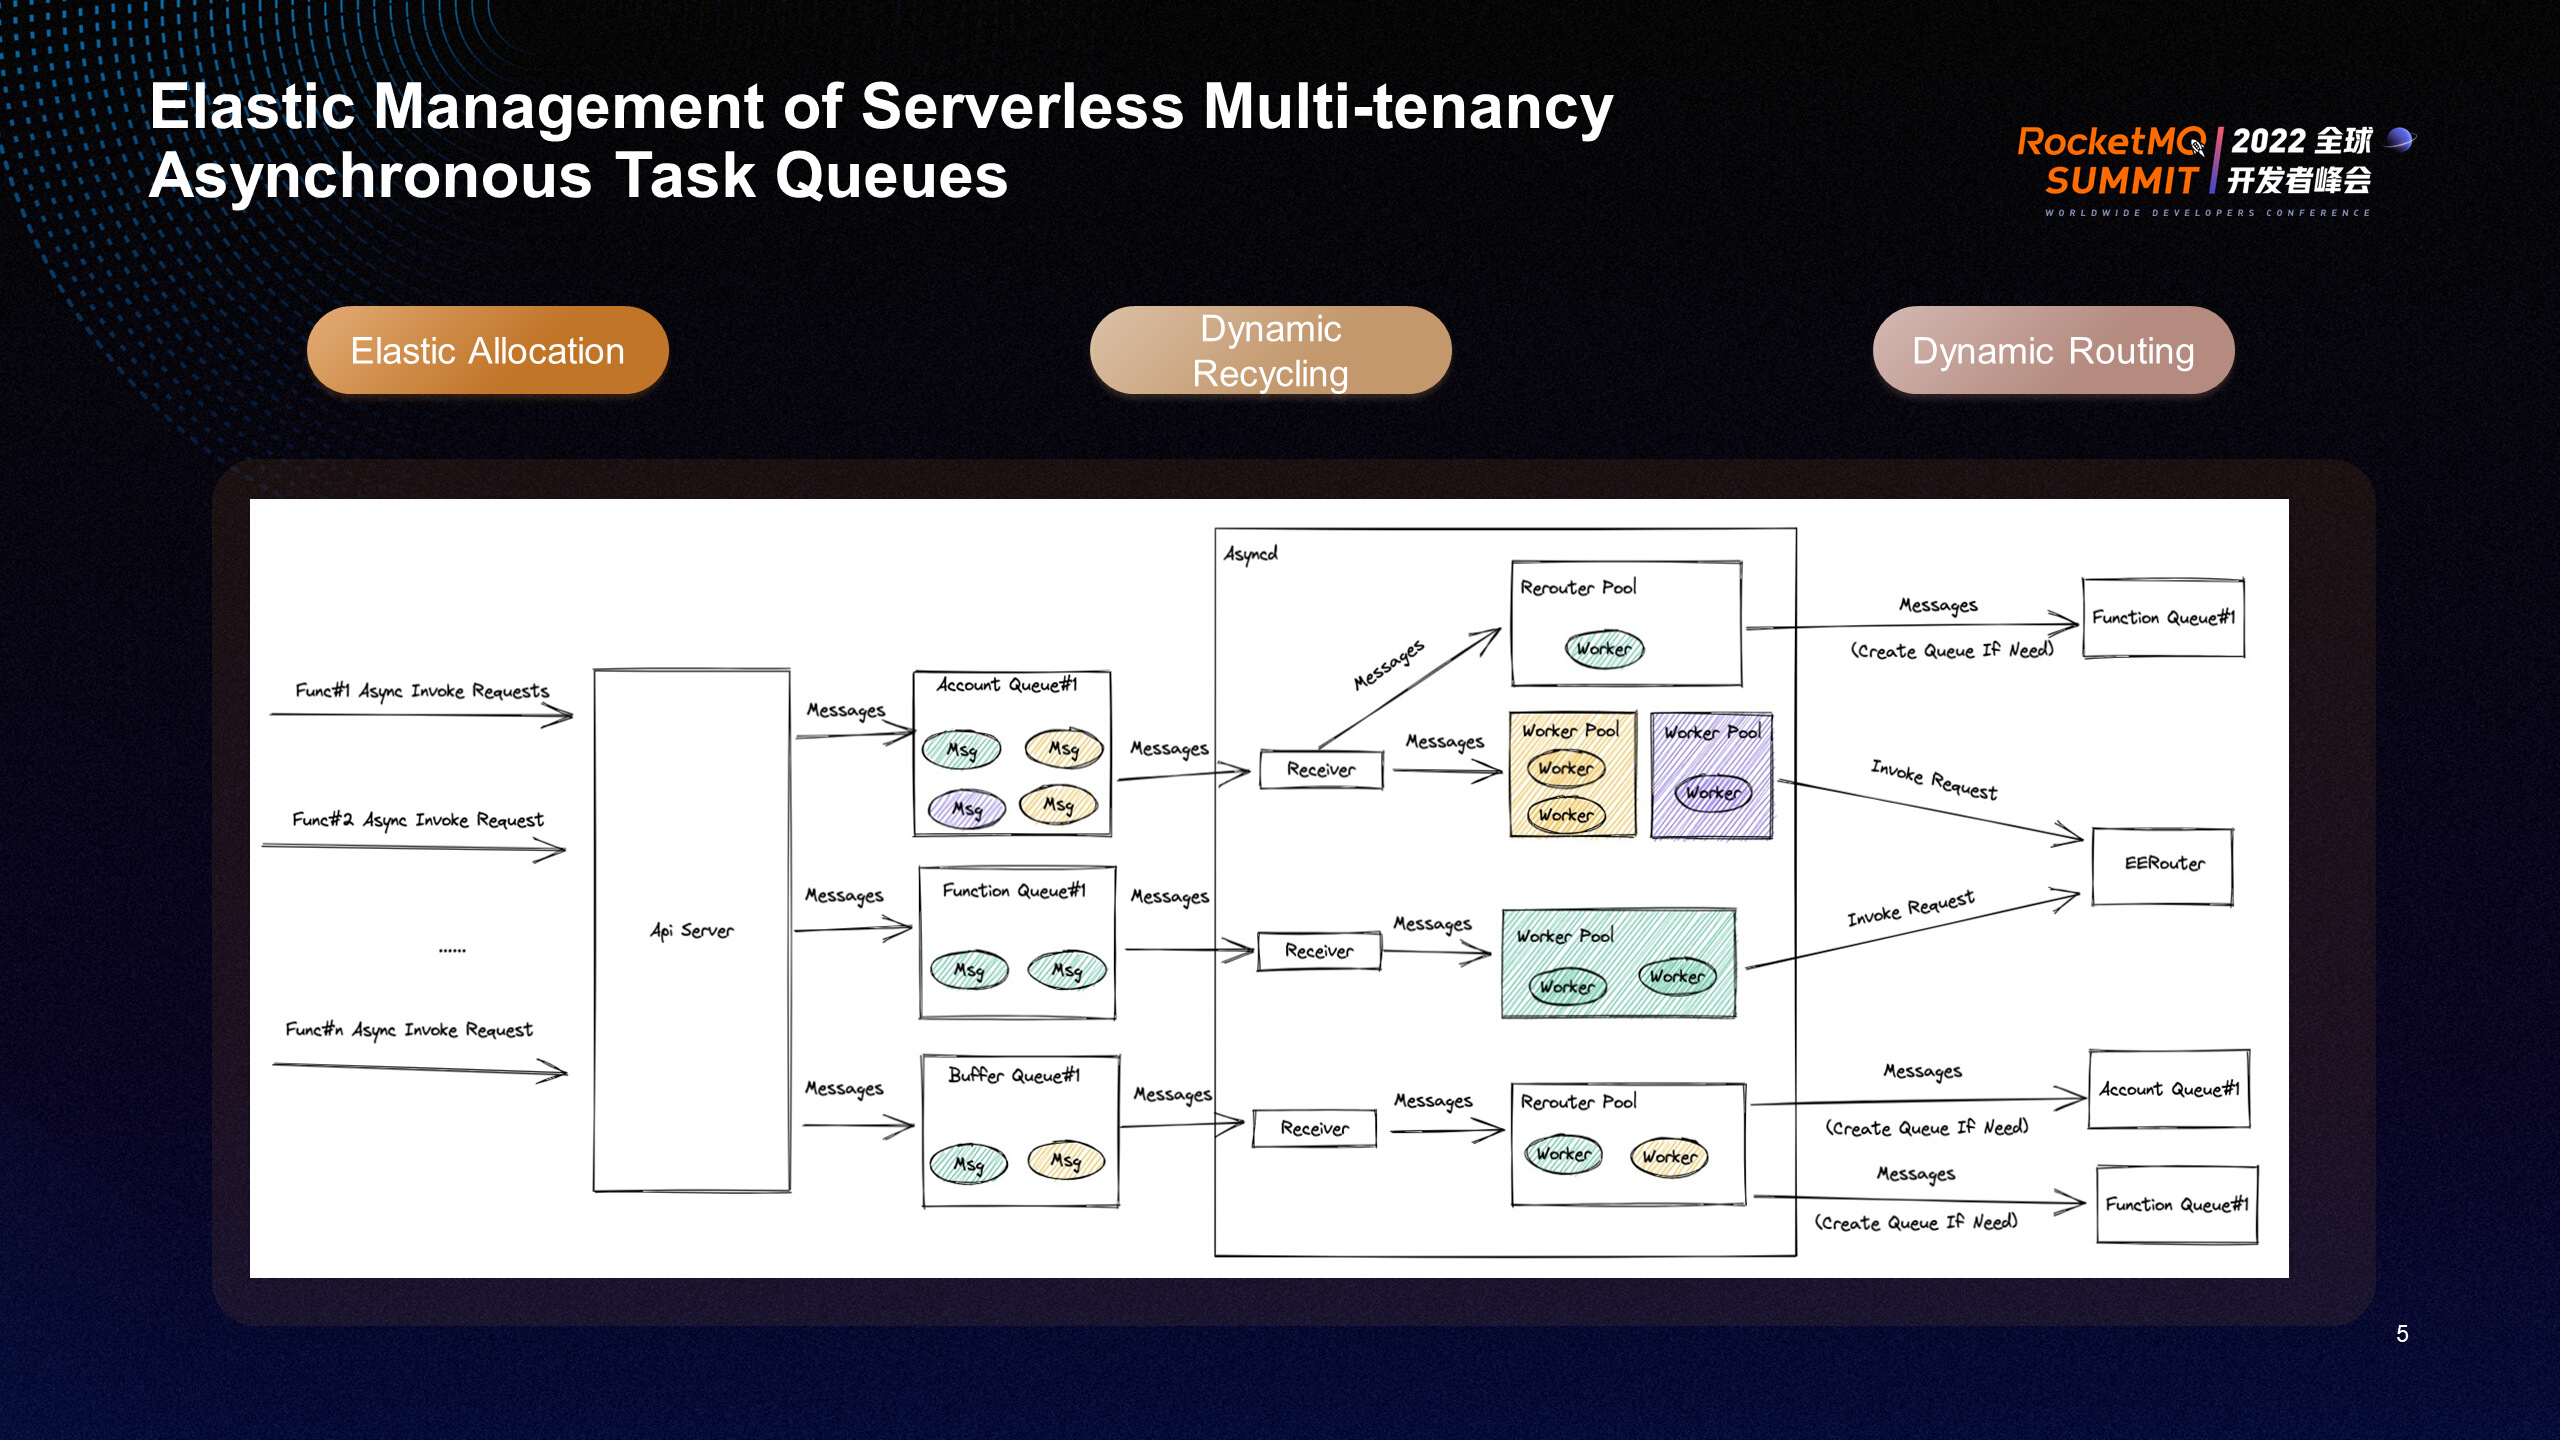Click the diagonal Messages label toward Rerouter Pool
Image resolution: width=2560 pixels, height=1440 pixels.
click(x=1388, y=666)
